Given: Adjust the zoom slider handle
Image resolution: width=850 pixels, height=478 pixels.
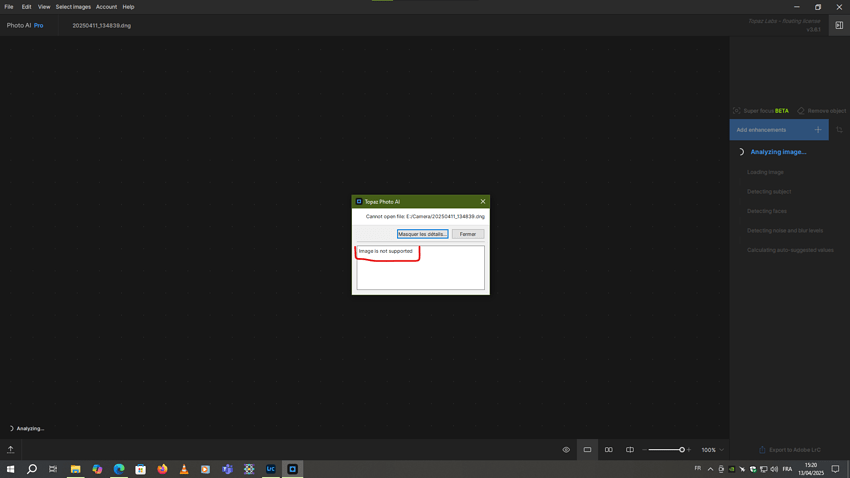Looking at the screenshot, I should (x=682, y=450).
